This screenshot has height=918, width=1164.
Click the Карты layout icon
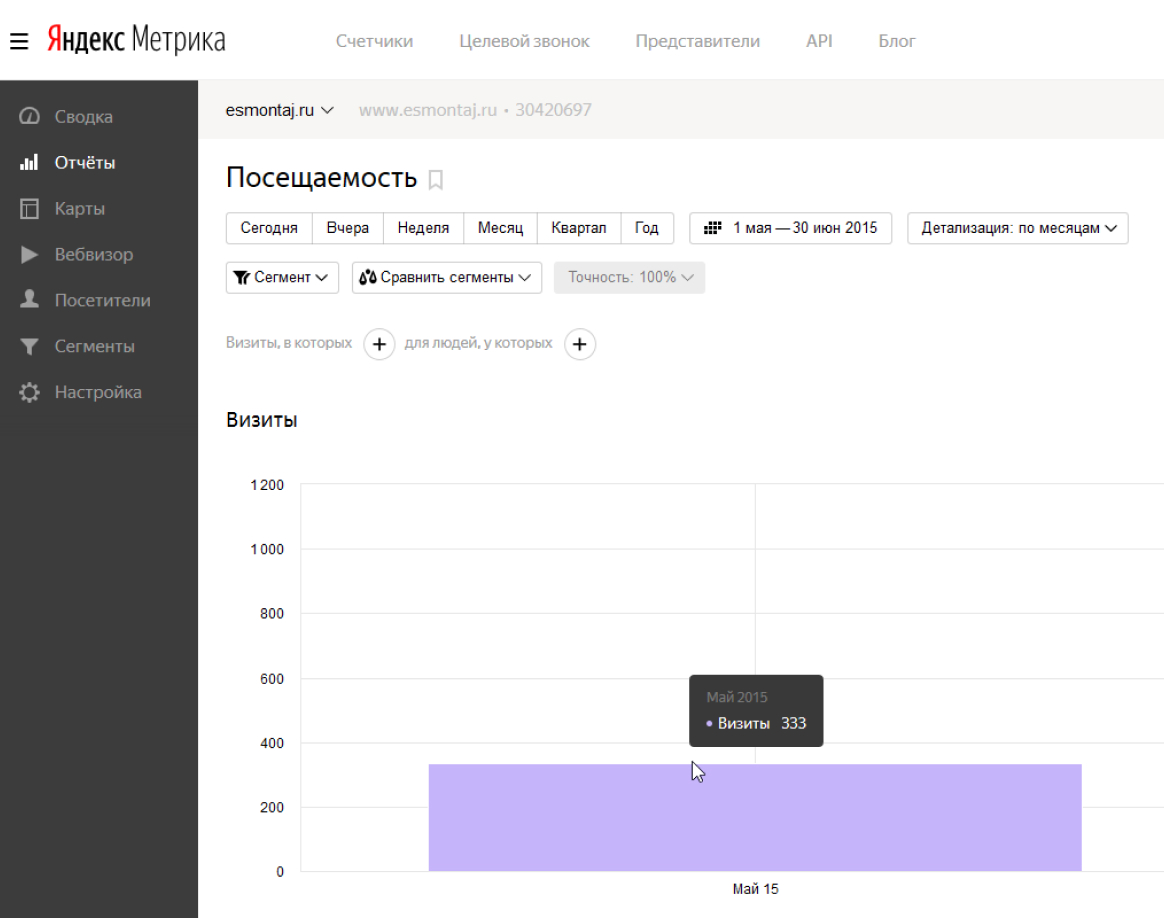point(29,209)
